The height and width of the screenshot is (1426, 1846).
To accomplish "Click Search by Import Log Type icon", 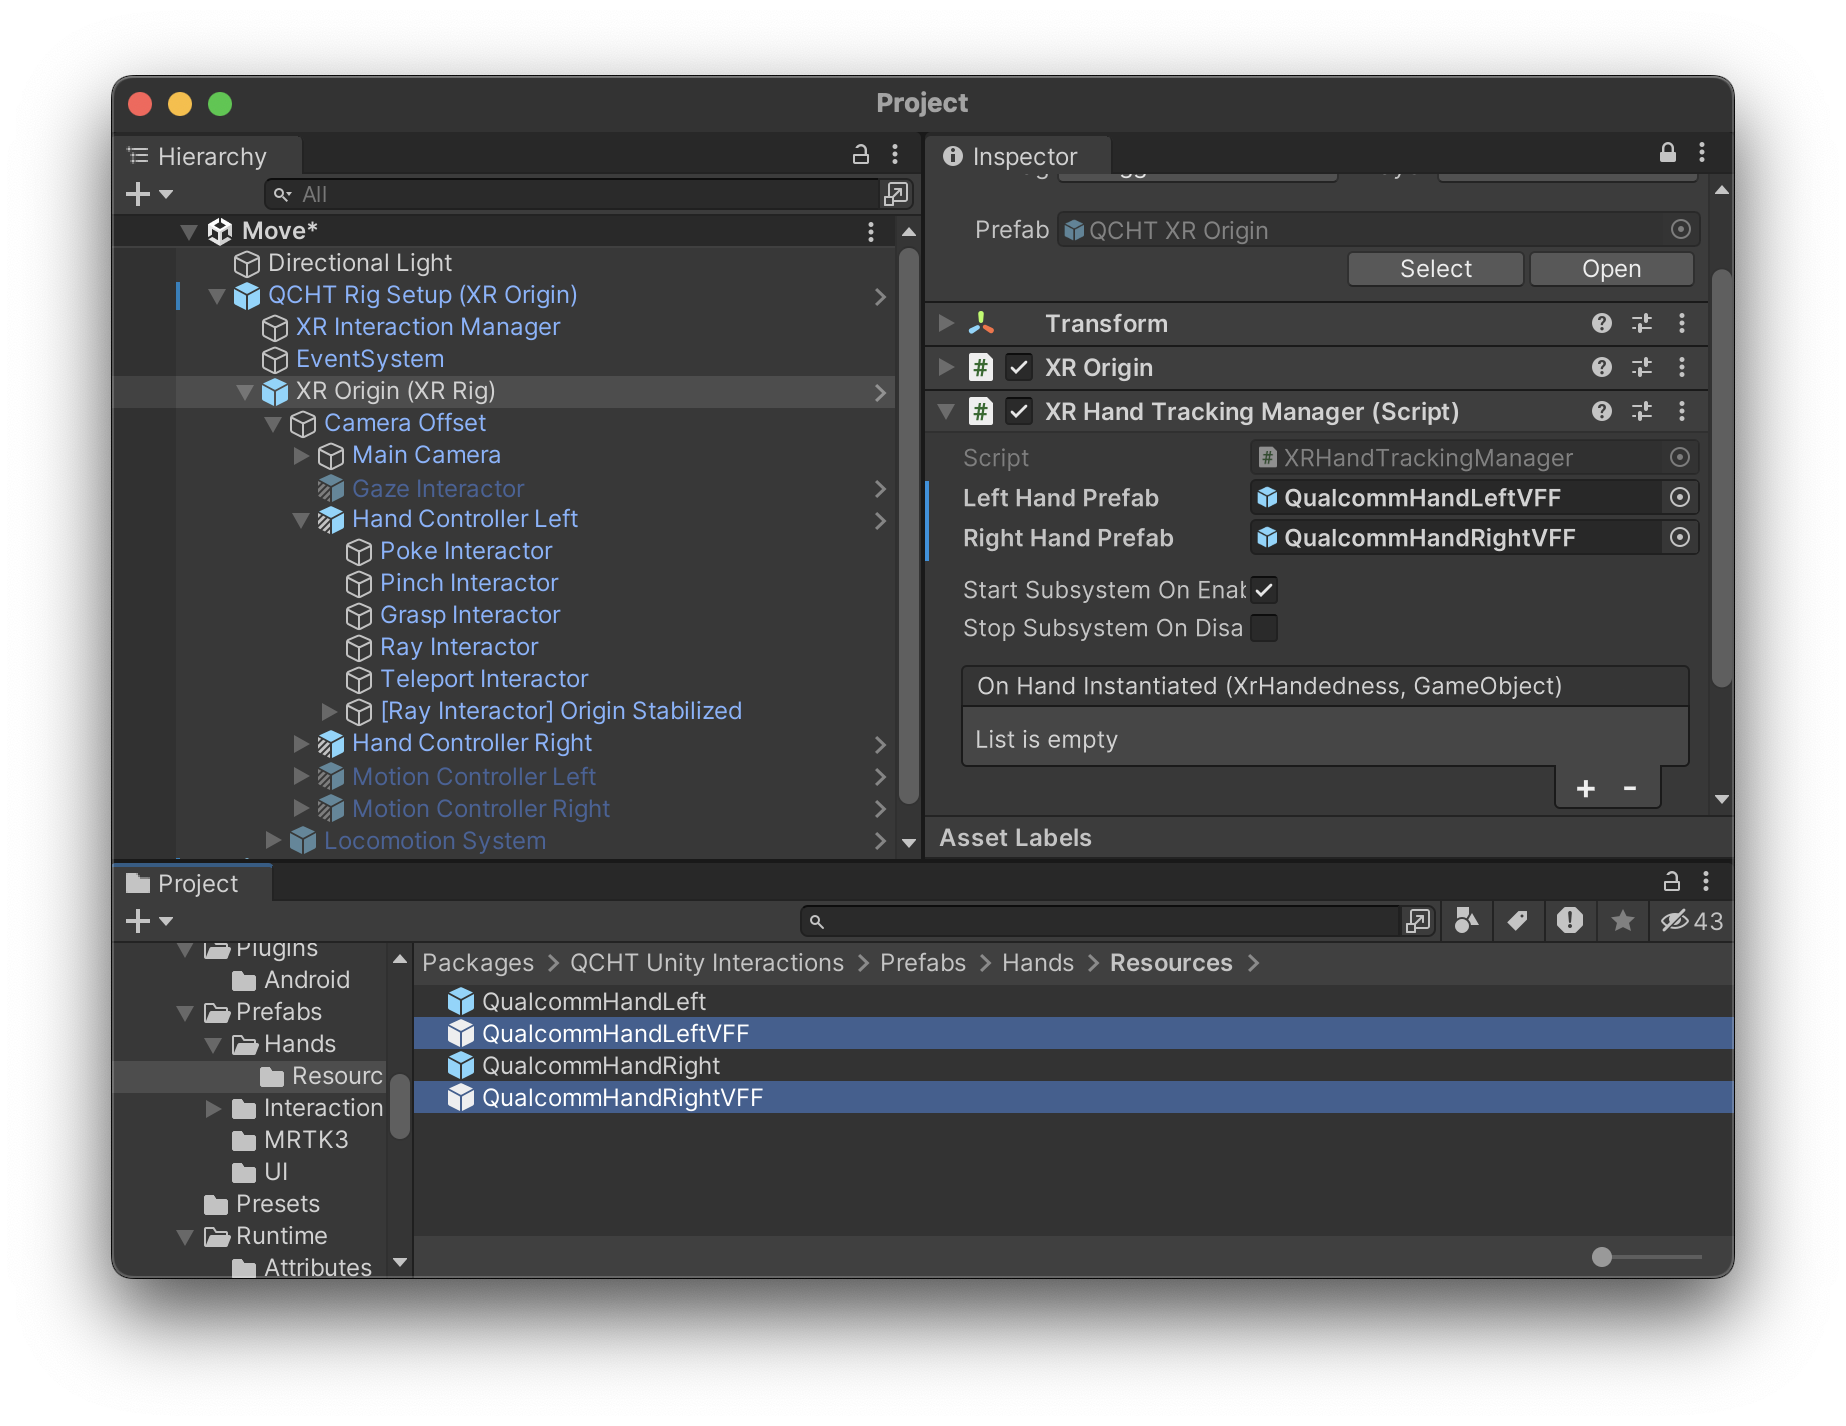I will coord(1570,921).
